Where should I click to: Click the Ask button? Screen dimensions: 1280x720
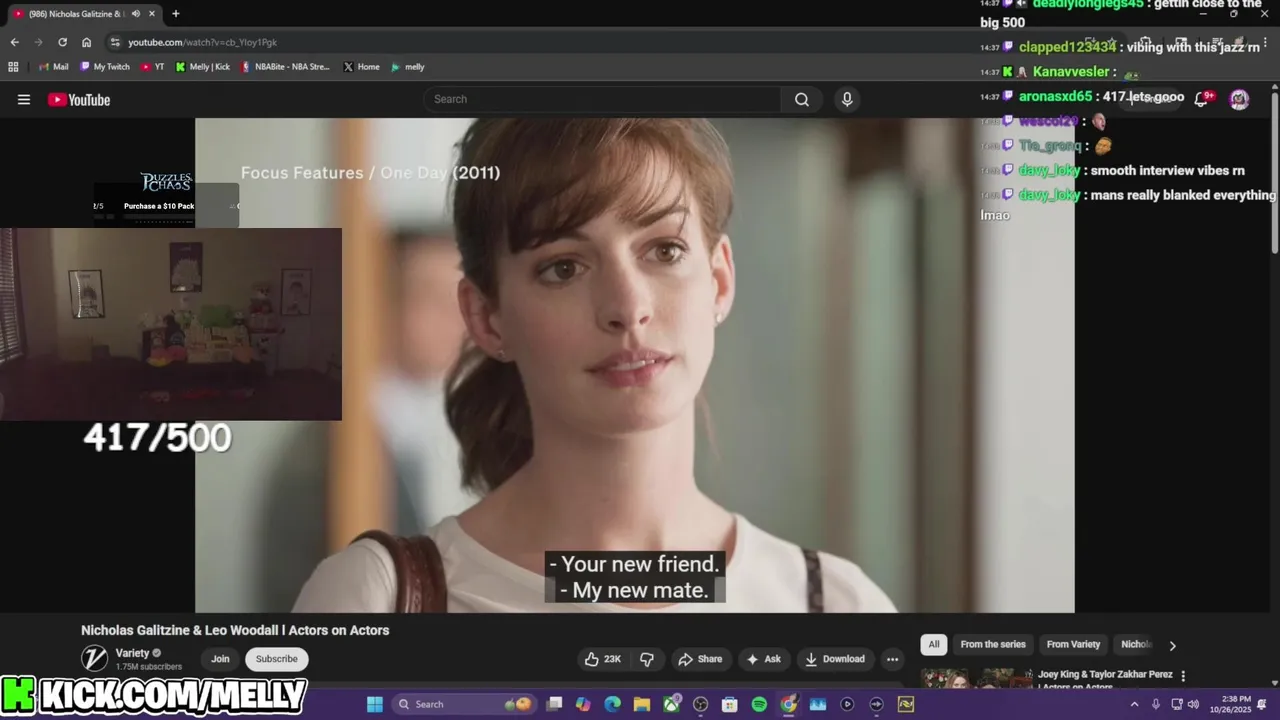tap(763, 659)
